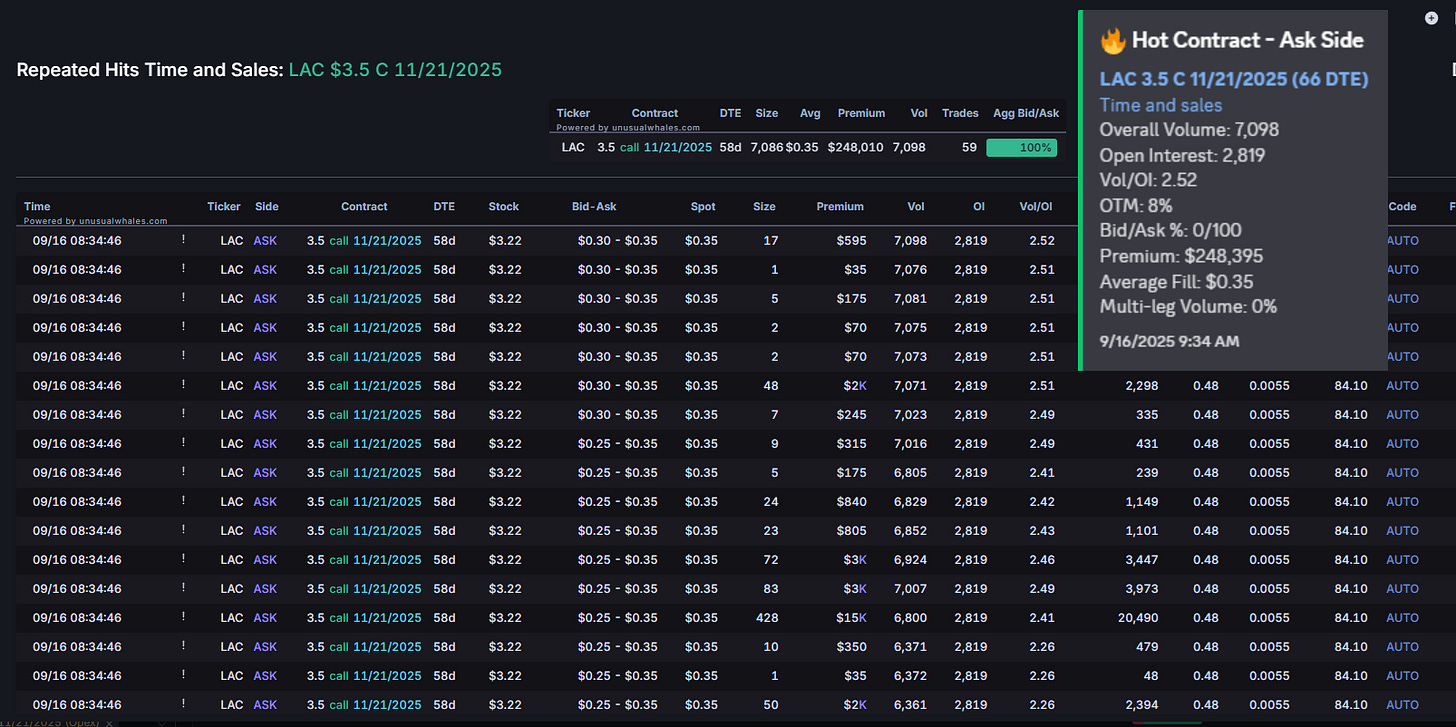Click the ! icon in row with Vol 7,023

point(183,414)
